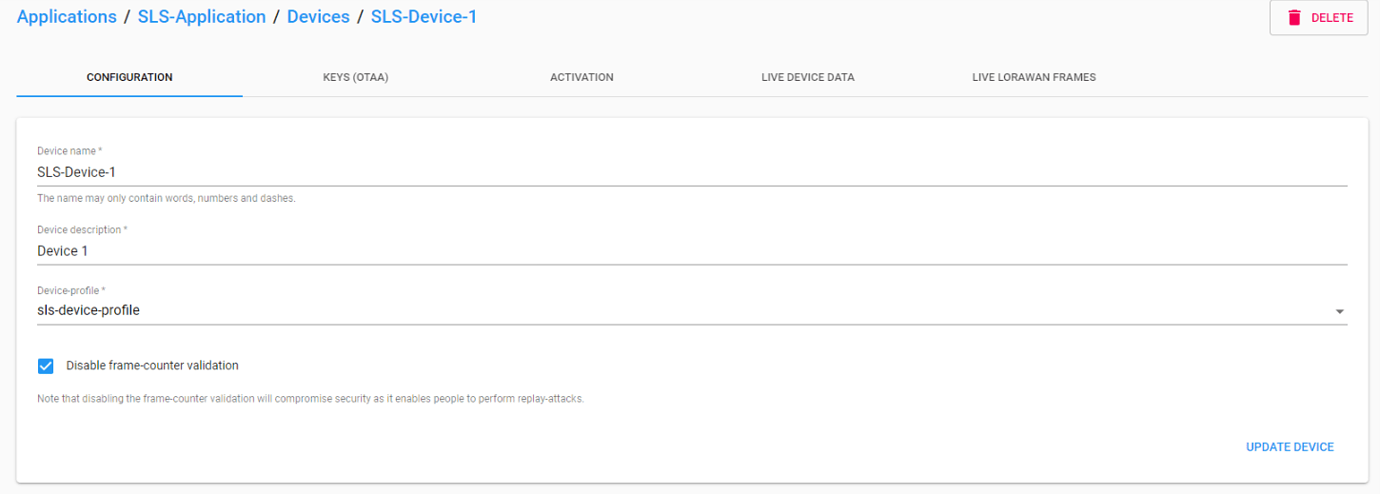Open the Applications breadcrumb link
1380x494 pixels.
[67, 17]
